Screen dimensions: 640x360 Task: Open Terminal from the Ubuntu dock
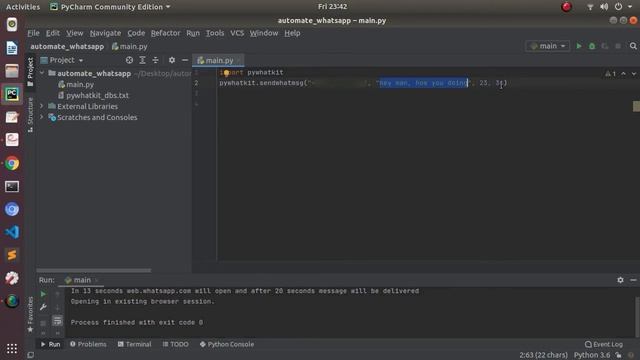(12, 187)
